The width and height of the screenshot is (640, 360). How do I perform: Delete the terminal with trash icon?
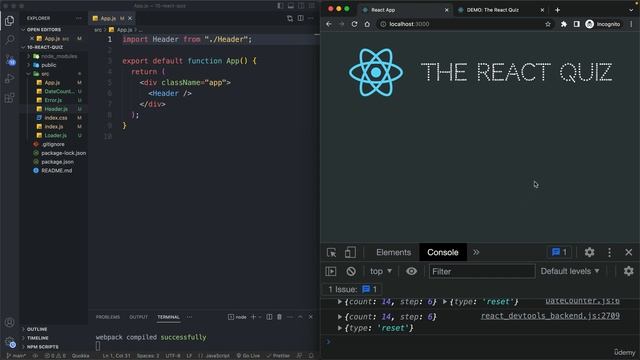coord(279,317)
